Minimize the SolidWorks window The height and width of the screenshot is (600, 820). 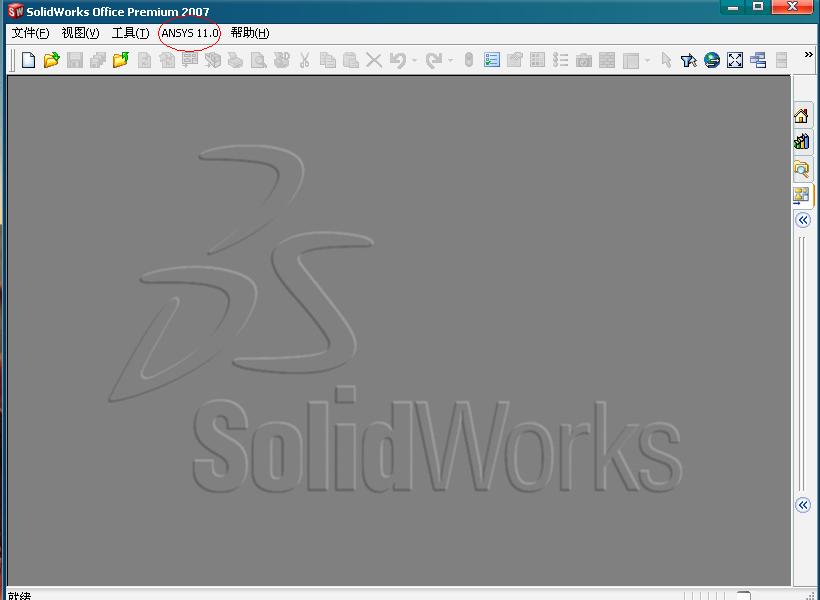point(733,7)
